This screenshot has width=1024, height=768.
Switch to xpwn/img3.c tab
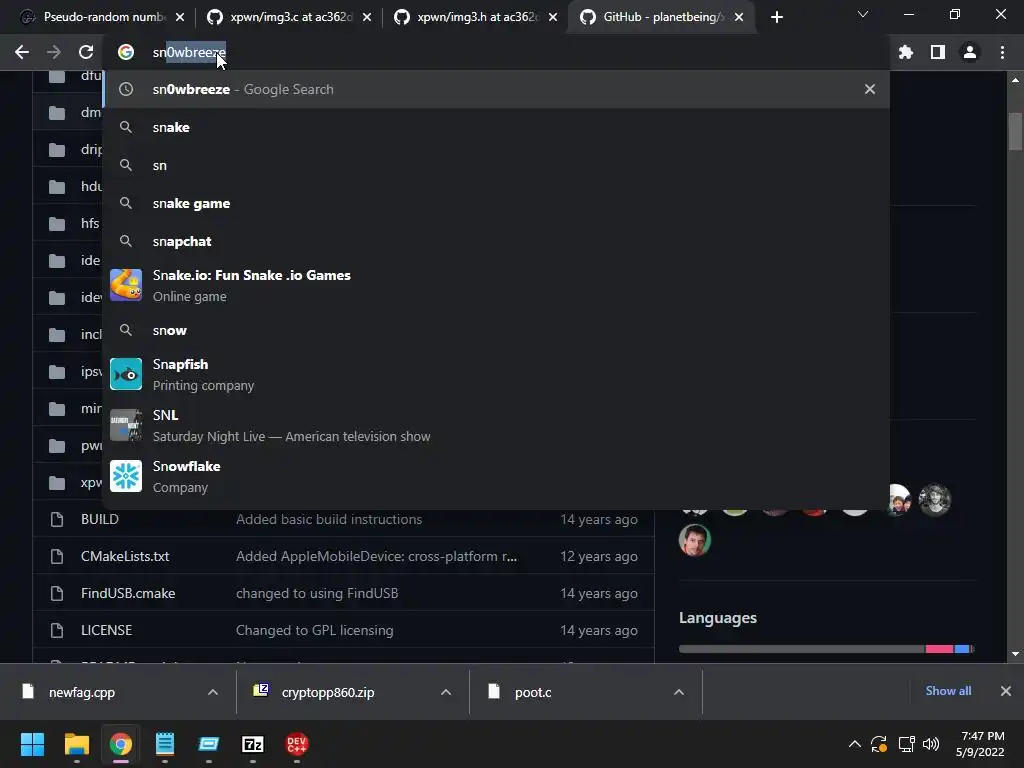coord(289,17)
